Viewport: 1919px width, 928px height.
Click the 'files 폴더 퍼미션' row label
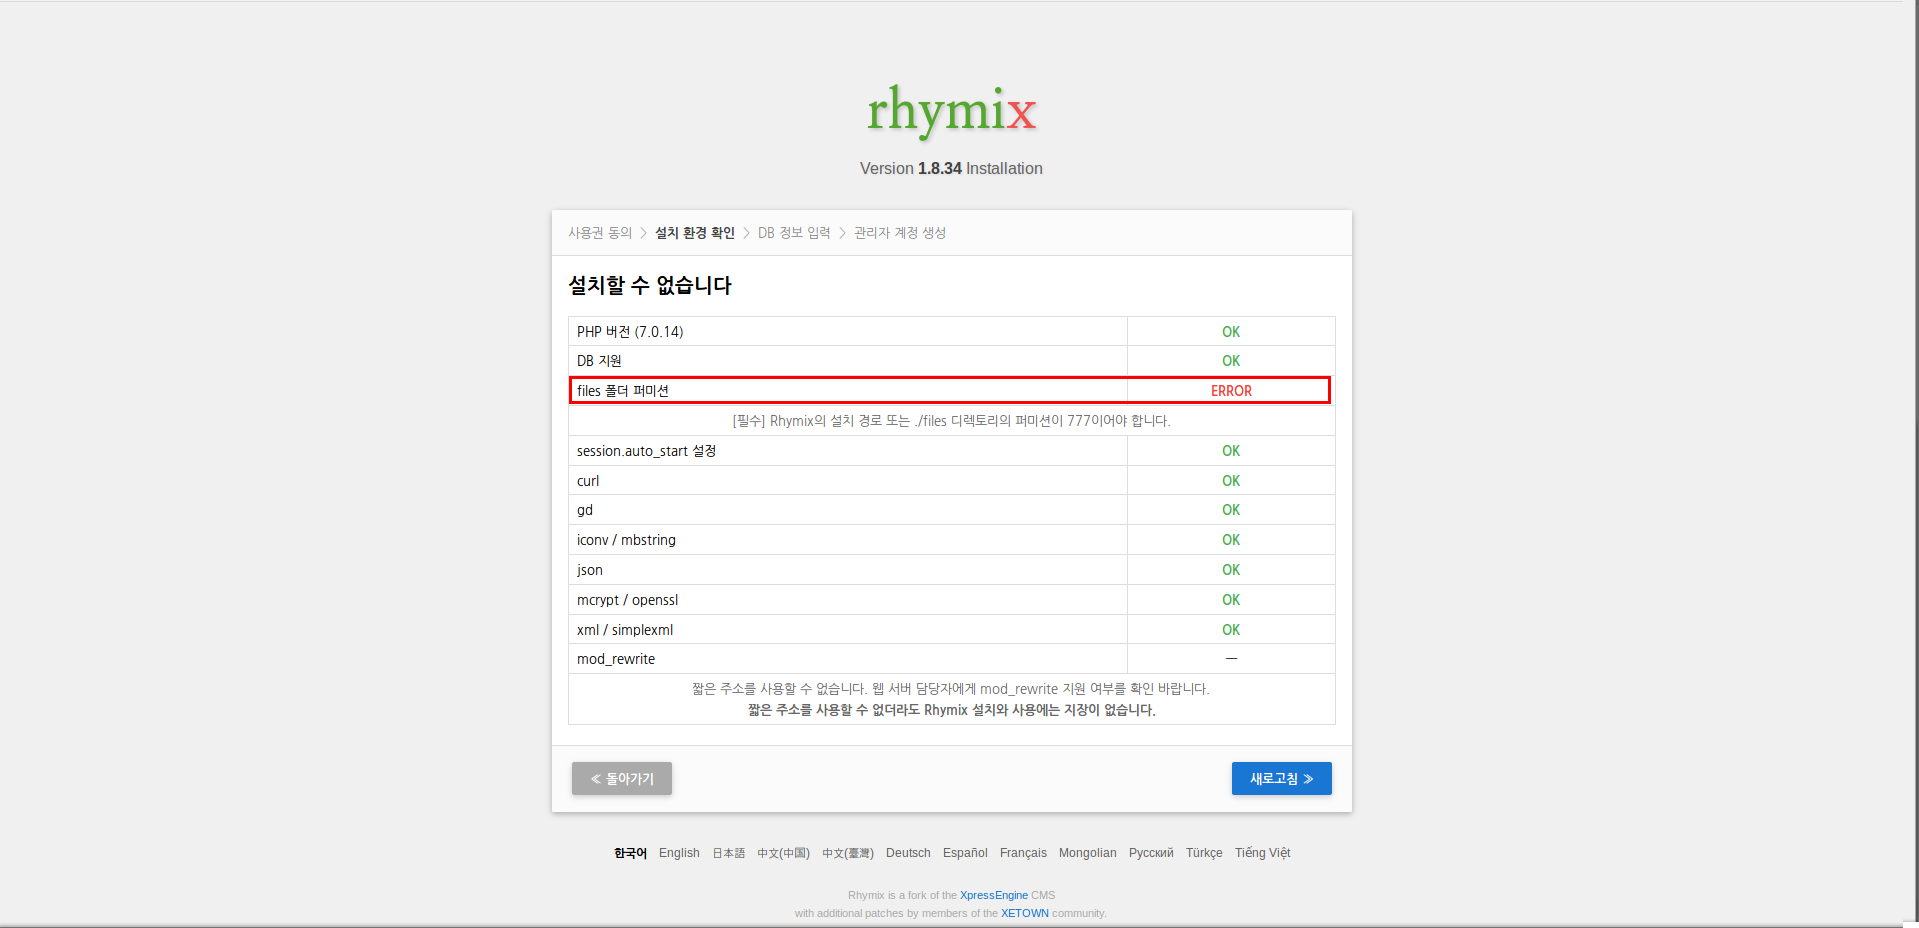[622, 391]
